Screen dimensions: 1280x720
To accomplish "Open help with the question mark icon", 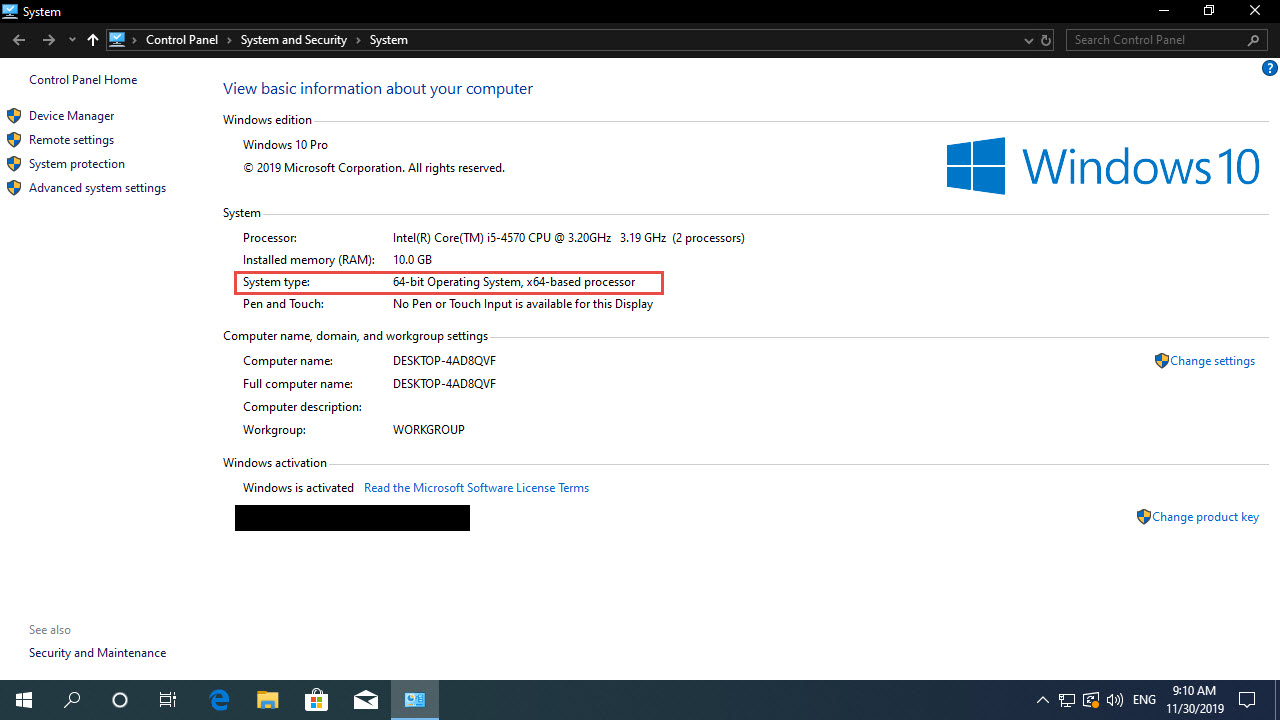I will (x=1270, y=69).
